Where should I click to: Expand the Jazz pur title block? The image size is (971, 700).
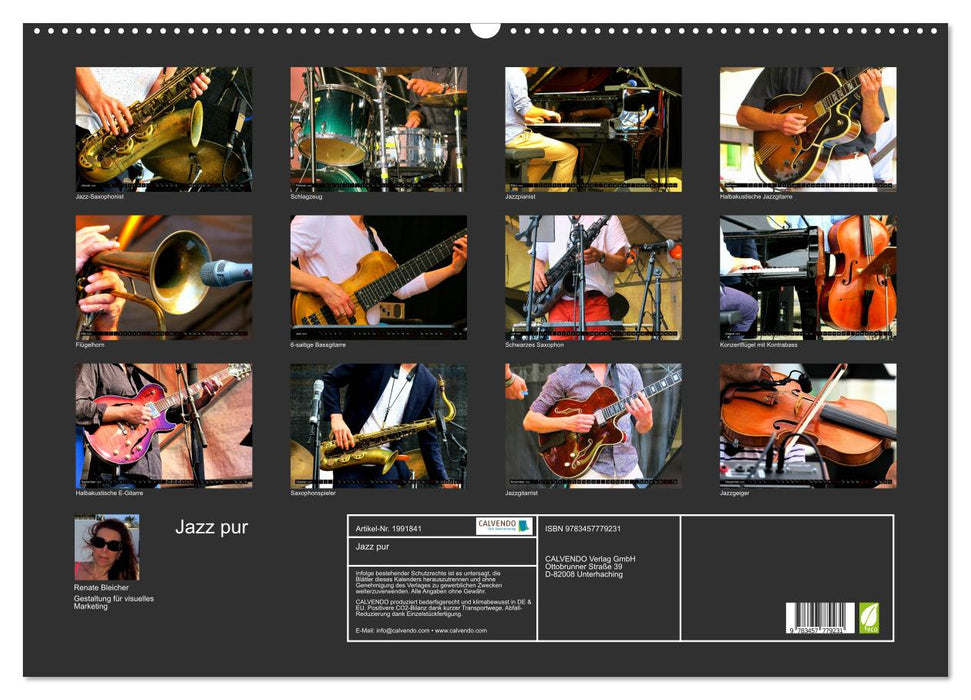pyautogui.click(x=213, y=527)
